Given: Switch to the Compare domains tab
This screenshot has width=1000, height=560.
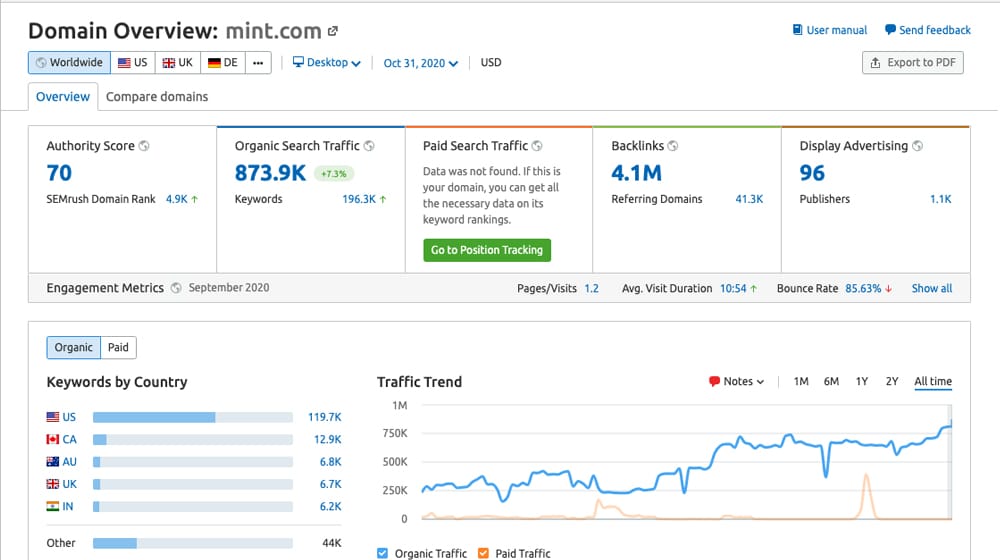Looking at the screenshot, I should pos(157,97).
